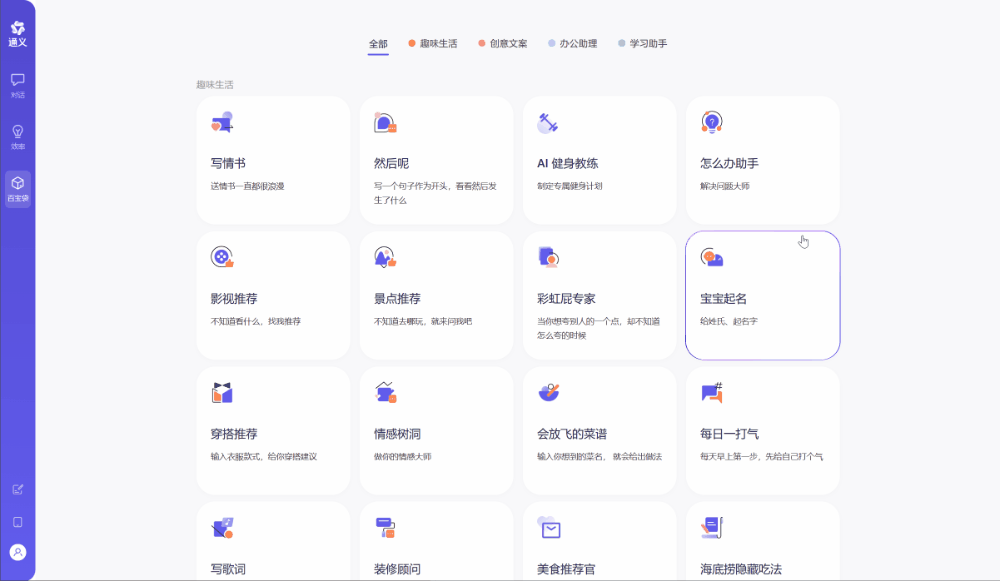Open the 彩虹屁专家 card title
Image resolution: width=1000 pixels, height=581 pixels.
coord(566,298)
